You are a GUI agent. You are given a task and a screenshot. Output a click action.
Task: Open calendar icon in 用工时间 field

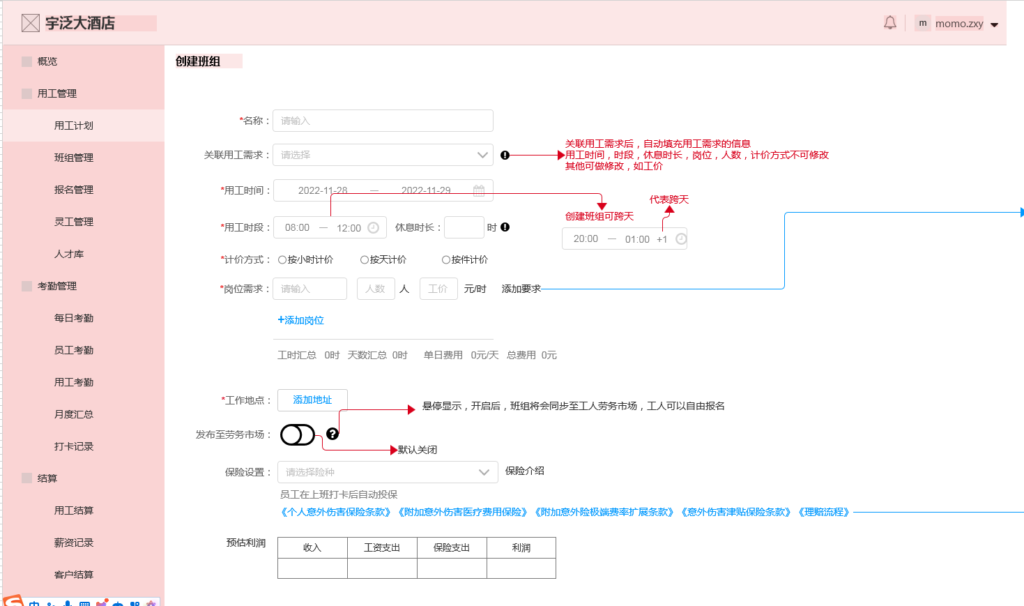479,190
